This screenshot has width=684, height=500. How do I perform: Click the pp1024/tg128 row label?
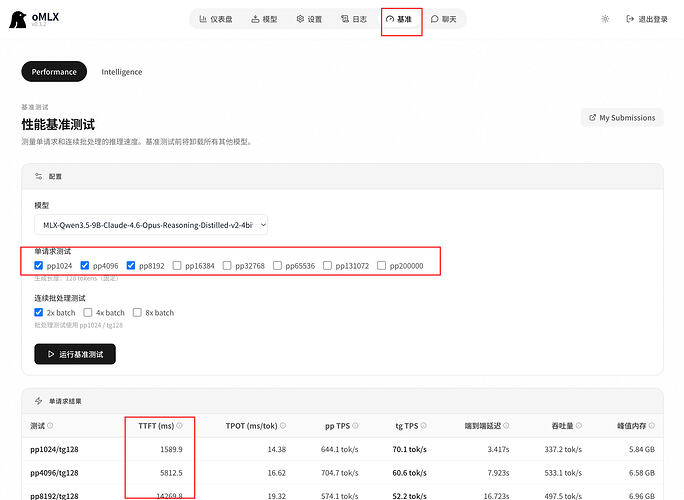[x=54, y=449]
